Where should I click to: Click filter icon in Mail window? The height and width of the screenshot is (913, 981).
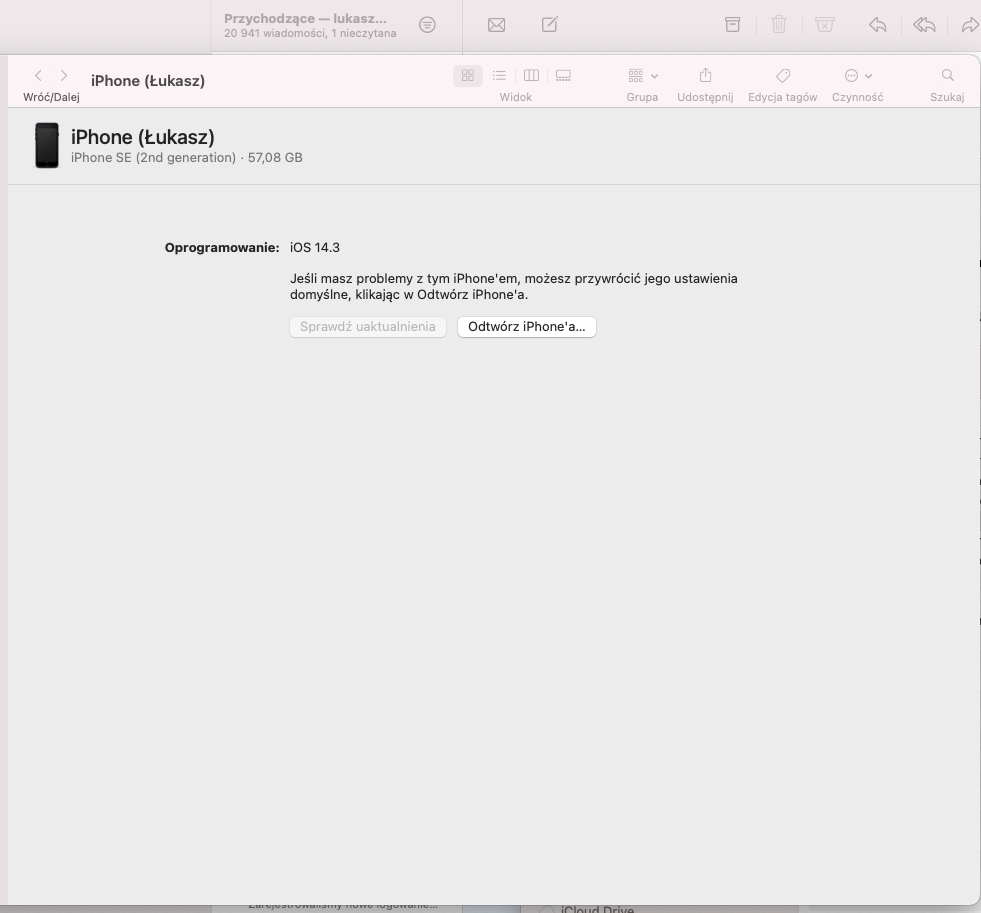(x=427, y=25)
